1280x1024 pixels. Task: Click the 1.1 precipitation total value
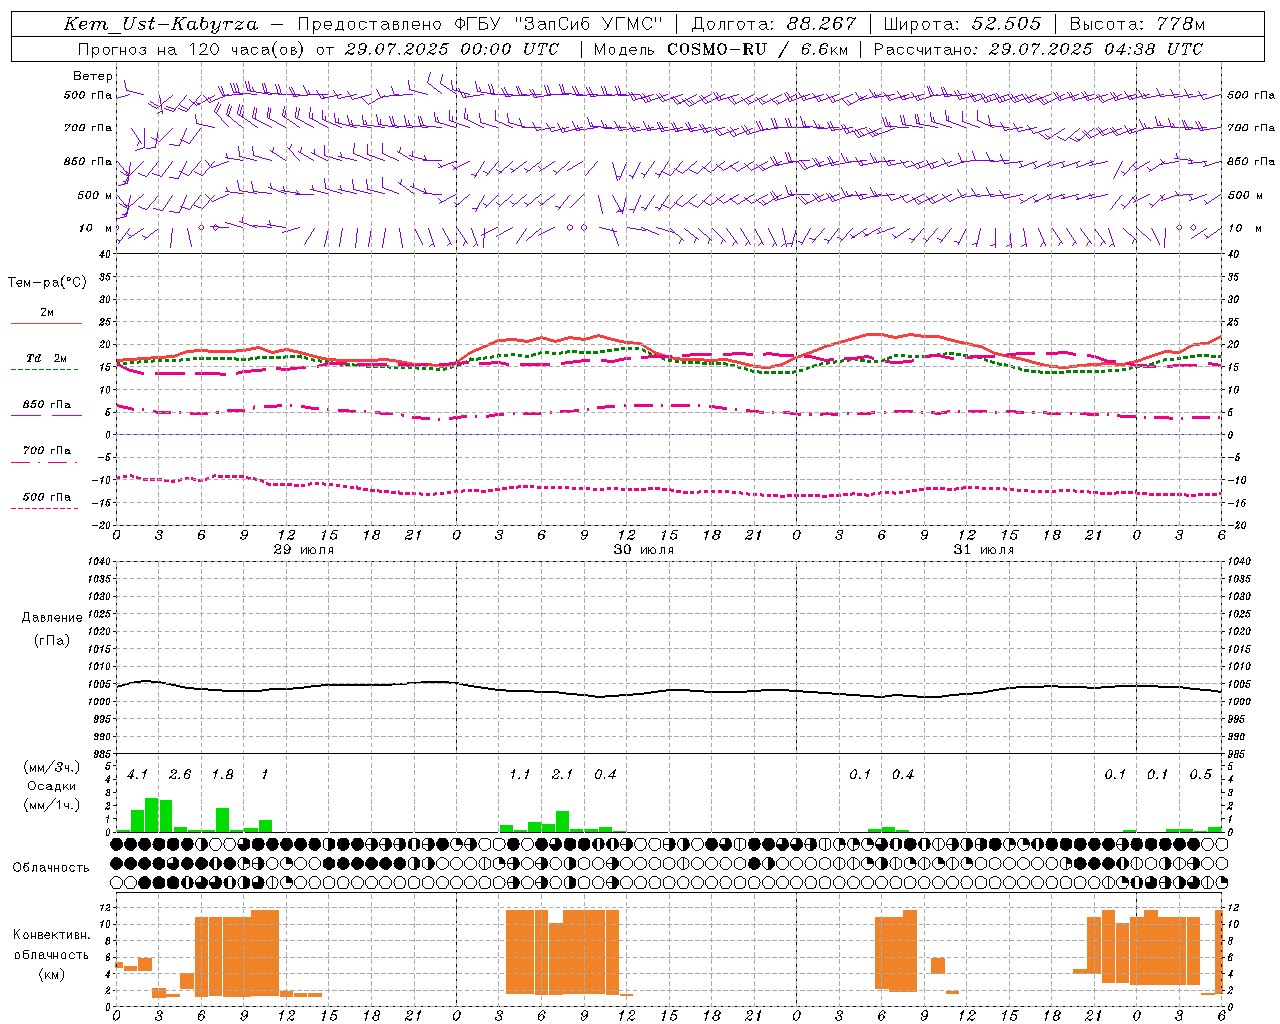point(520,774)
